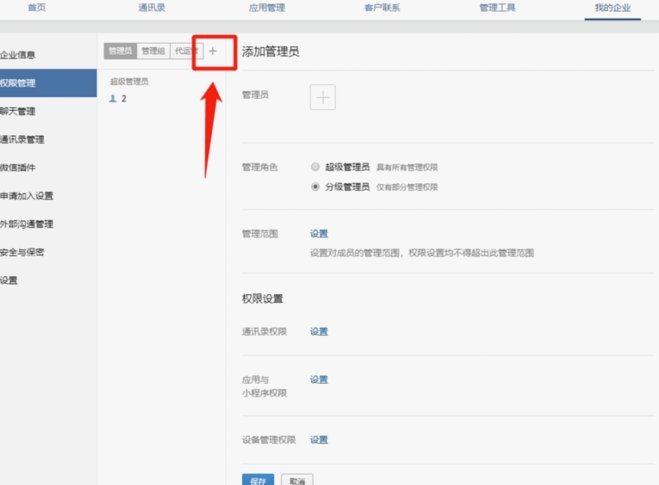Open 安全与保密 in the sidebar
This screenshot has height=485, width=659.
coord(22,252)
